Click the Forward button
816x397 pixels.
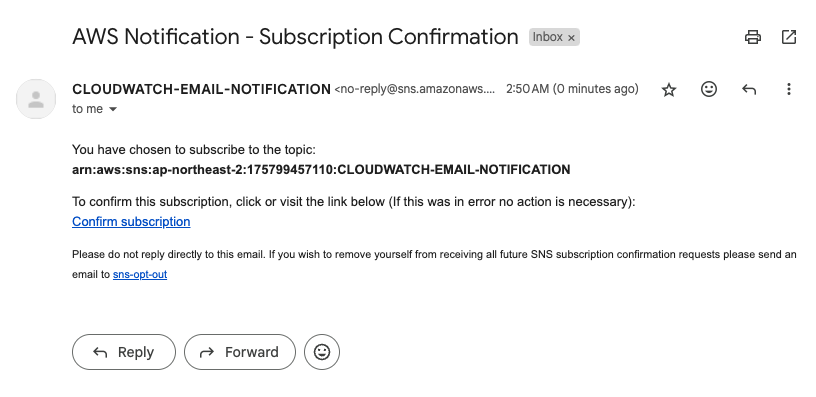pos(240,352)
